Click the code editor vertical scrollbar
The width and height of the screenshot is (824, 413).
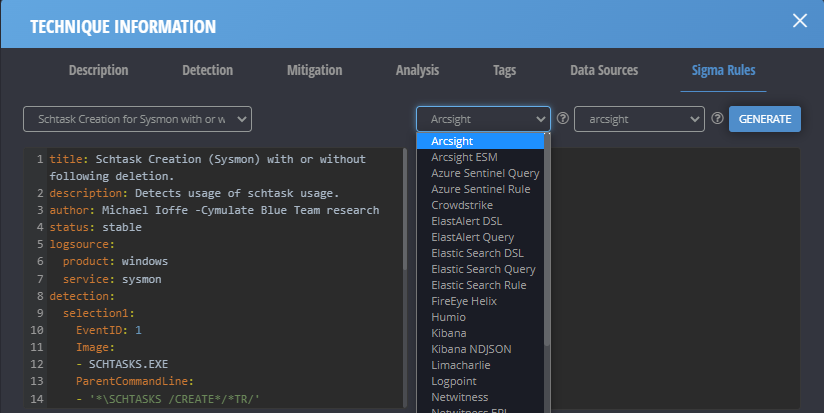click(405, 209)
